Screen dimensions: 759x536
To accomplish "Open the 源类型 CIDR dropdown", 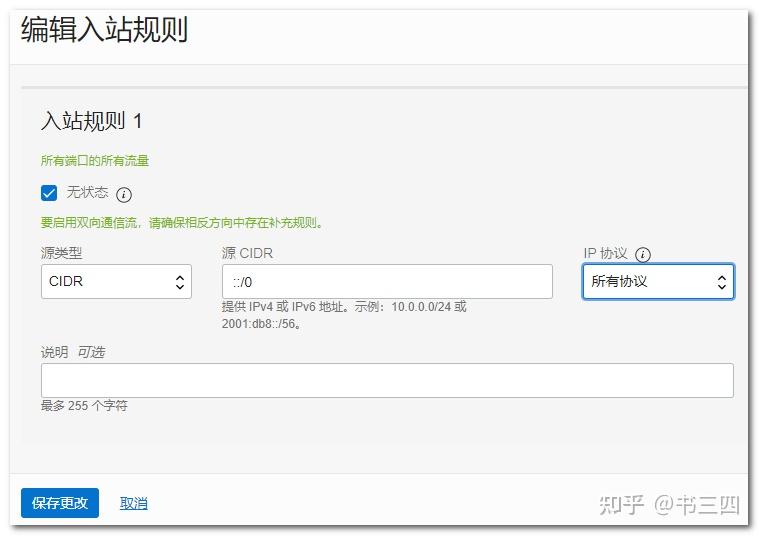I will coord(116,282).
